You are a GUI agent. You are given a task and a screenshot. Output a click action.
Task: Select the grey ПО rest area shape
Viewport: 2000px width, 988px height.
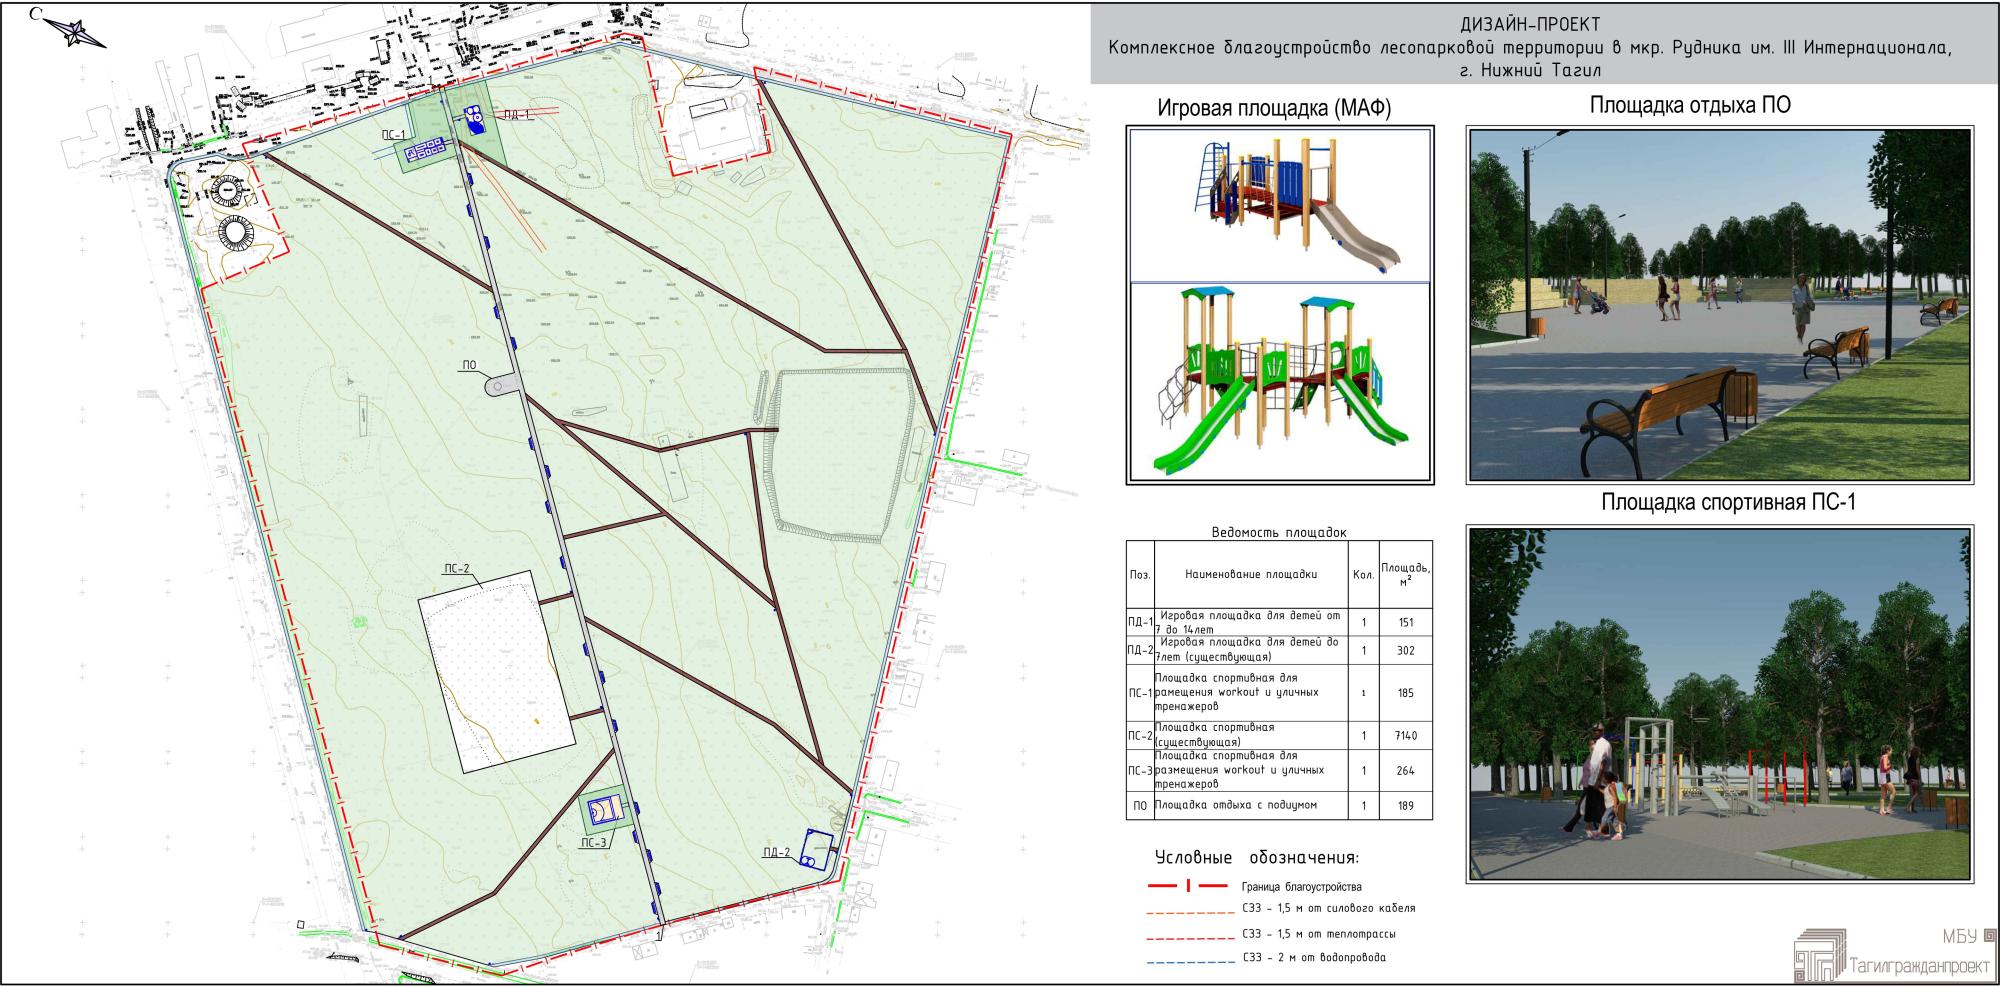click(x=502, y=386)
